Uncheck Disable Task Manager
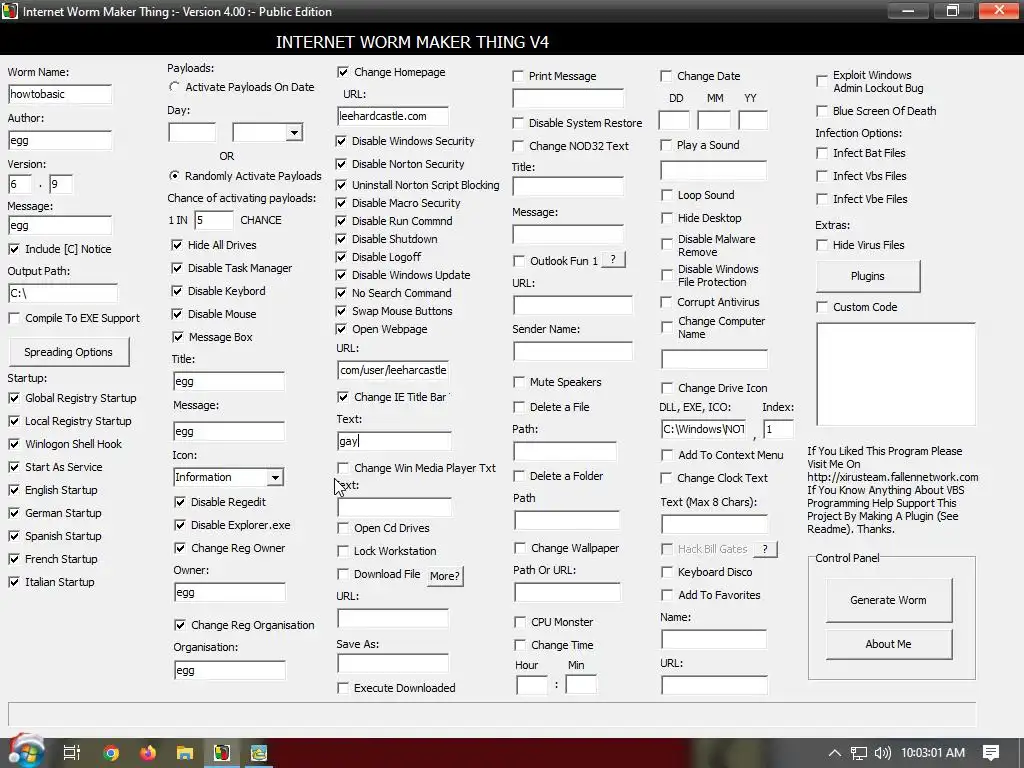1024x768 pixels. click(x=176, y=268)
